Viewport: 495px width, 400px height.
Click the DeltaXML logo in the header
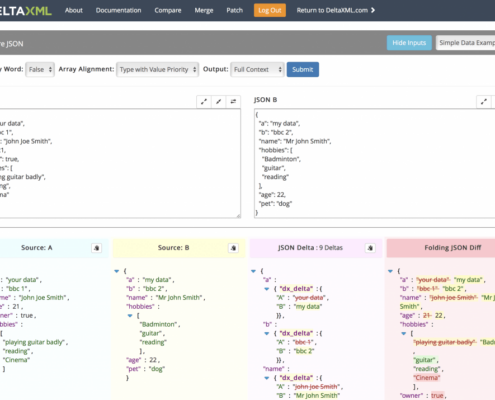[26, 11]
